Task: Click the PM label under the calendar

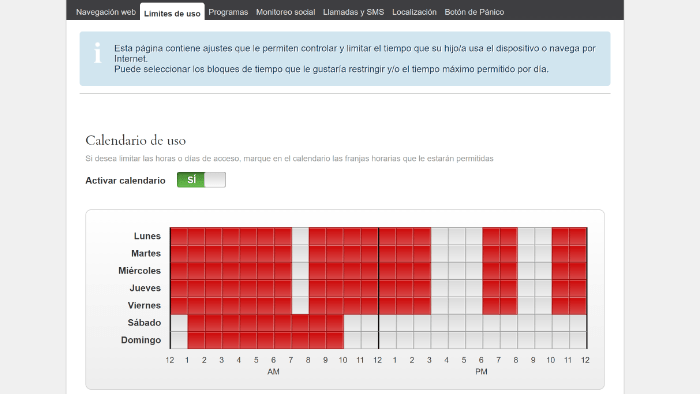Action: tap(481, 372)
